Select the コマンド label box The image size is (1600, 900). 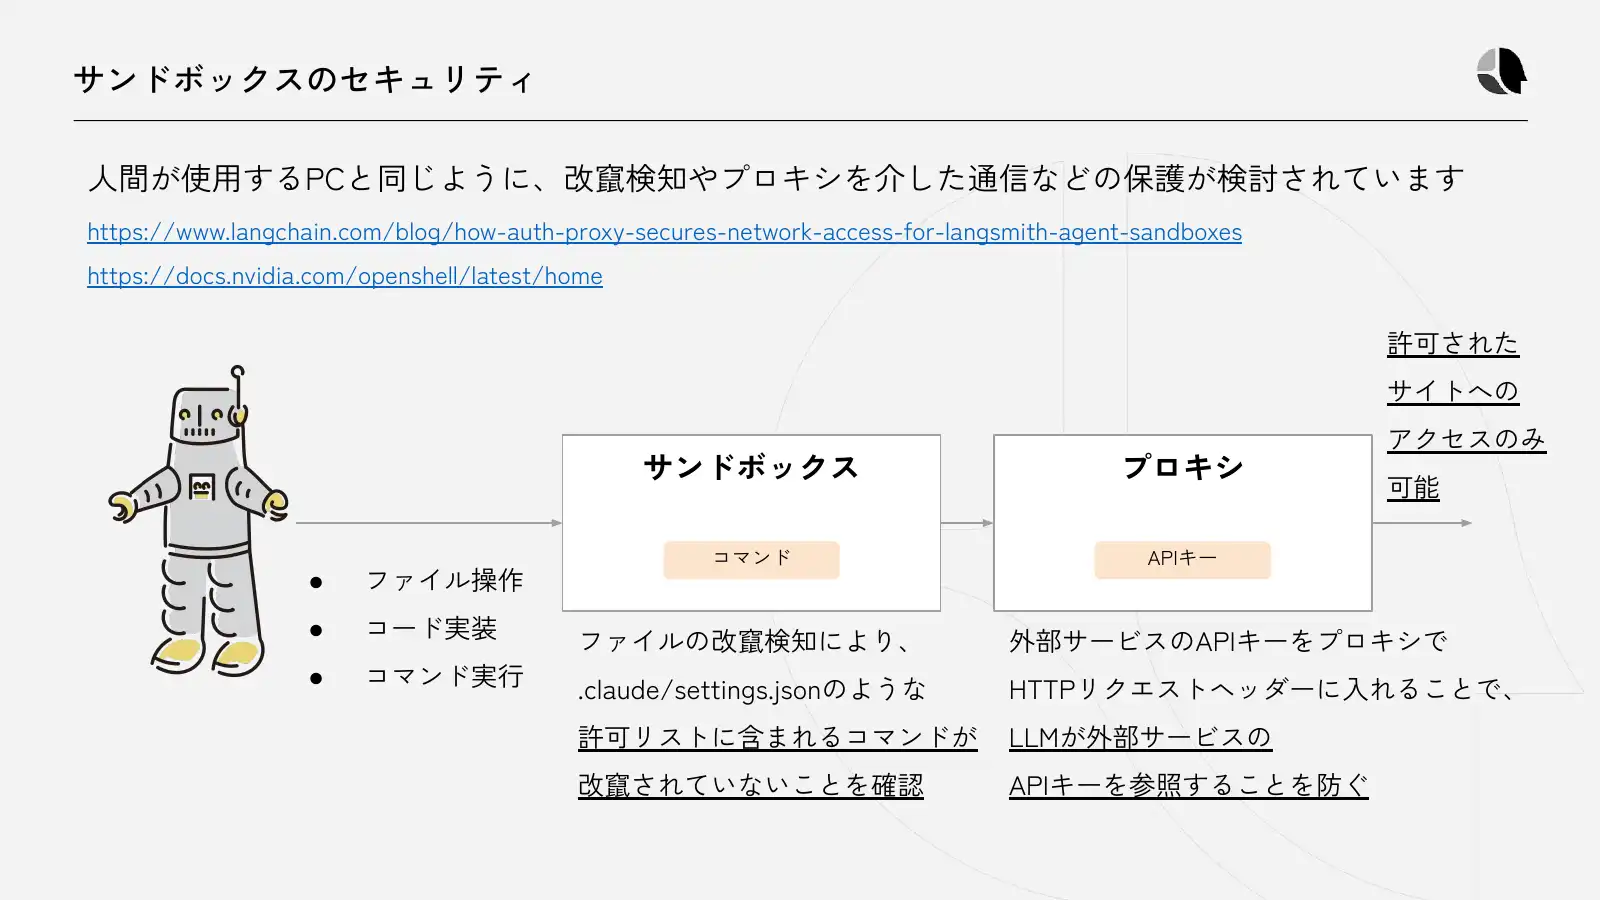tap(751, 559)
